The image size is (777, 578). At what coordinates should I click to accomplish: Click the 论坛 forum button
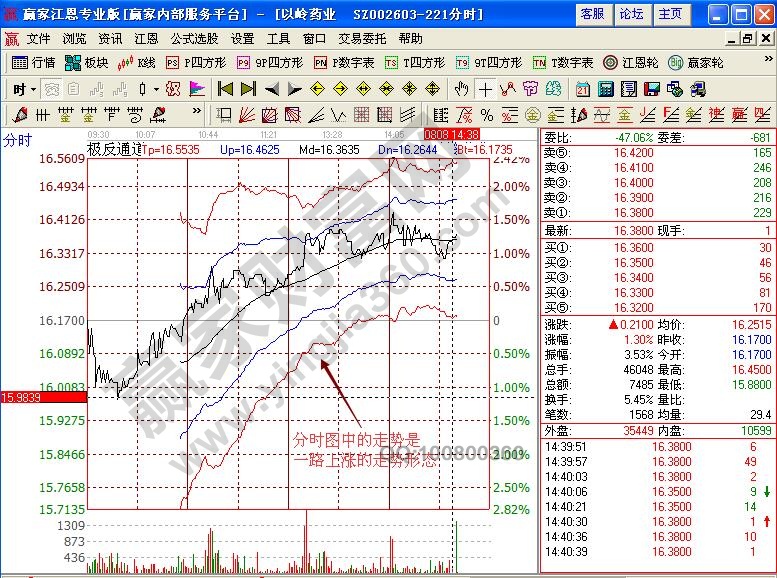pos(631,14)
